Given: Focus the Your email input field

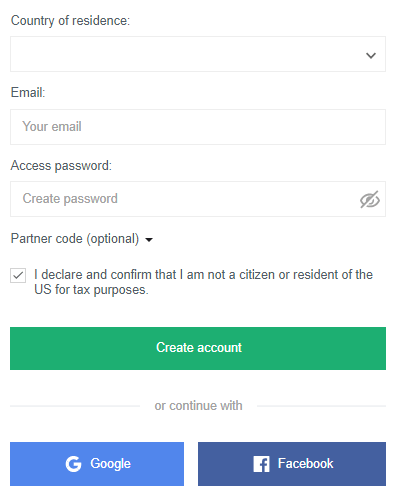Looking at the screenshot, I should [198, 127].
